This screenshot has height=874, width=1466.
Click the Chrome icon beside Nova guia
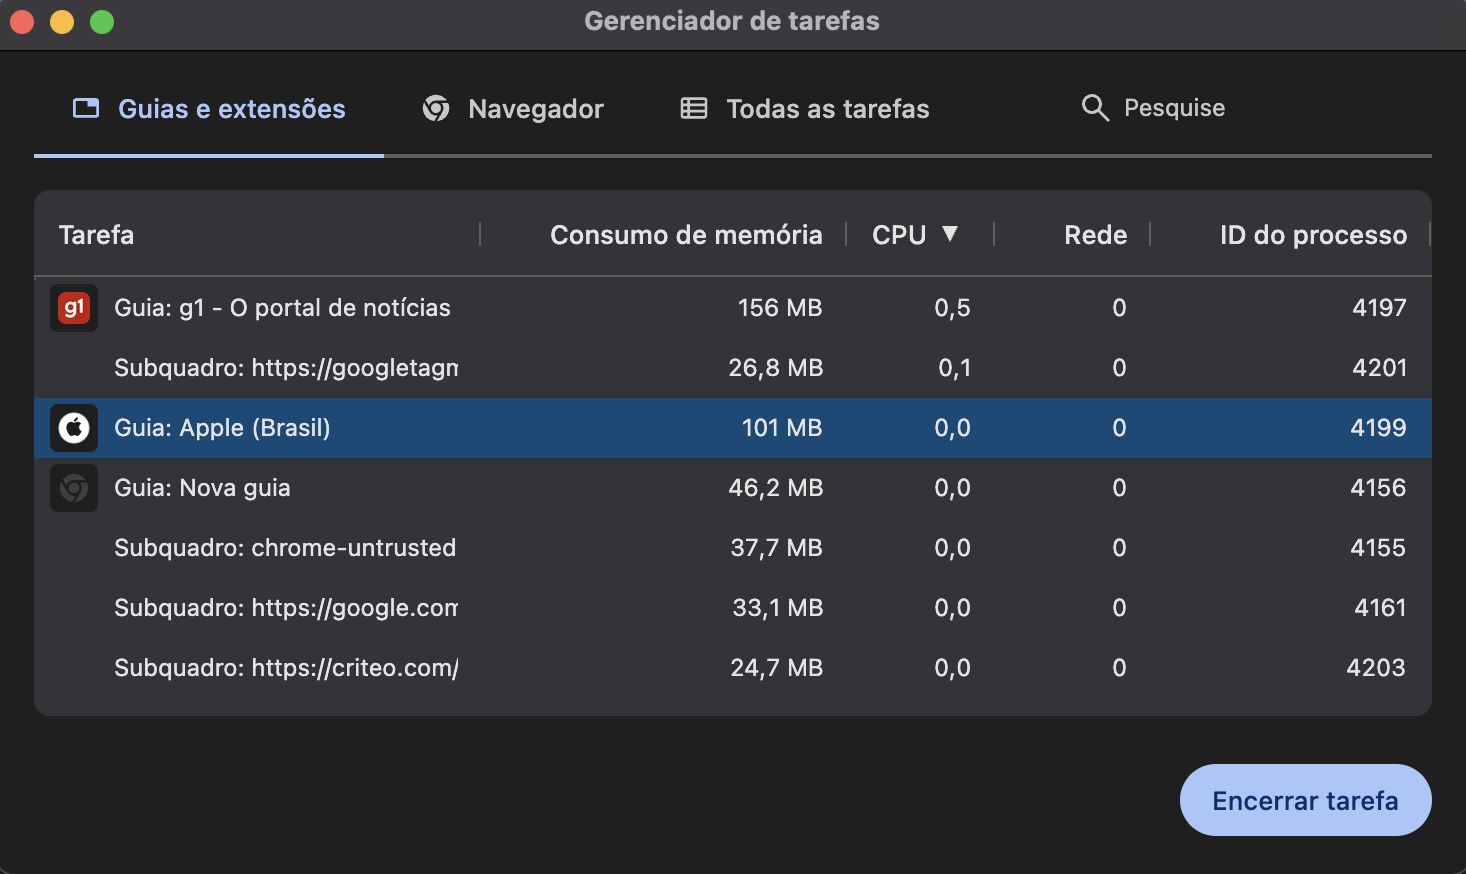pyautogui.click(x=74, y=488)
